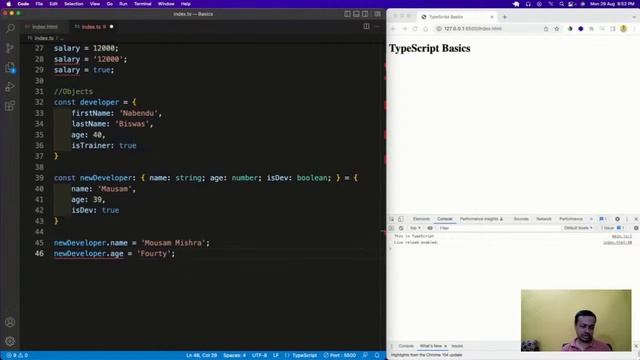Open the Terminal menu
Image resolution: width=640 pixels, height=360 pixels.
[142, 4]
